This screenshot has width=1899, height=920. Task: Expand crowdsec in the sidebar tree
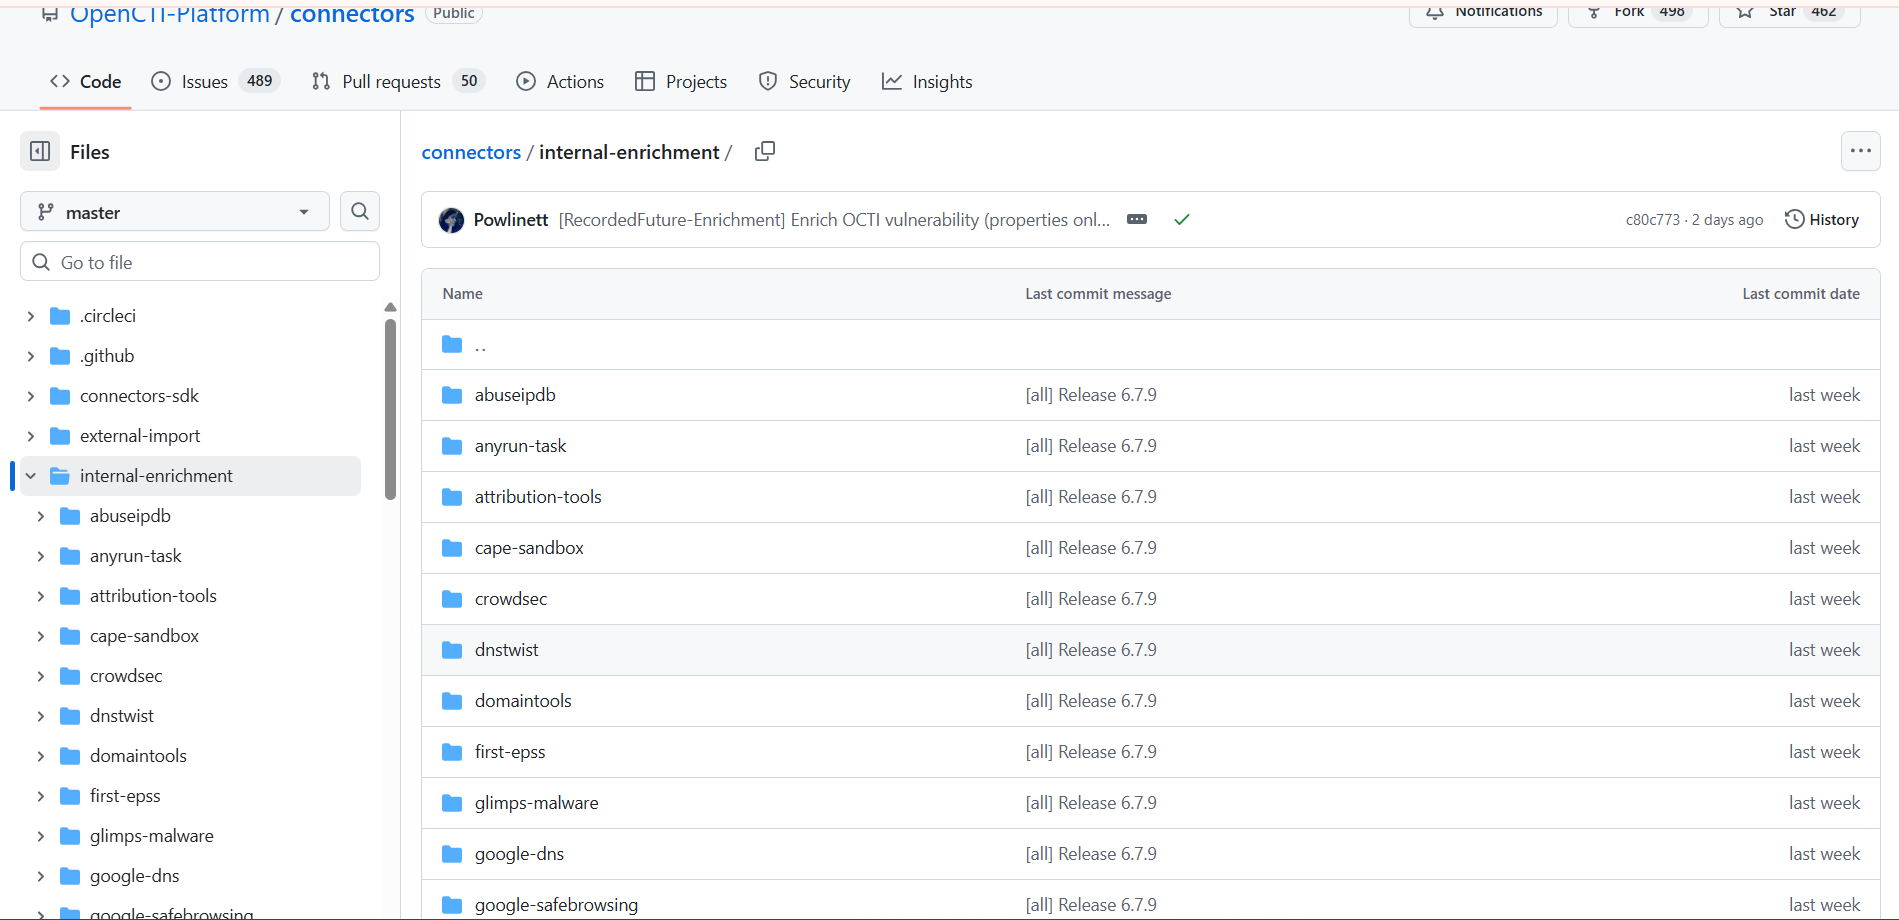[x=41, y=676]
